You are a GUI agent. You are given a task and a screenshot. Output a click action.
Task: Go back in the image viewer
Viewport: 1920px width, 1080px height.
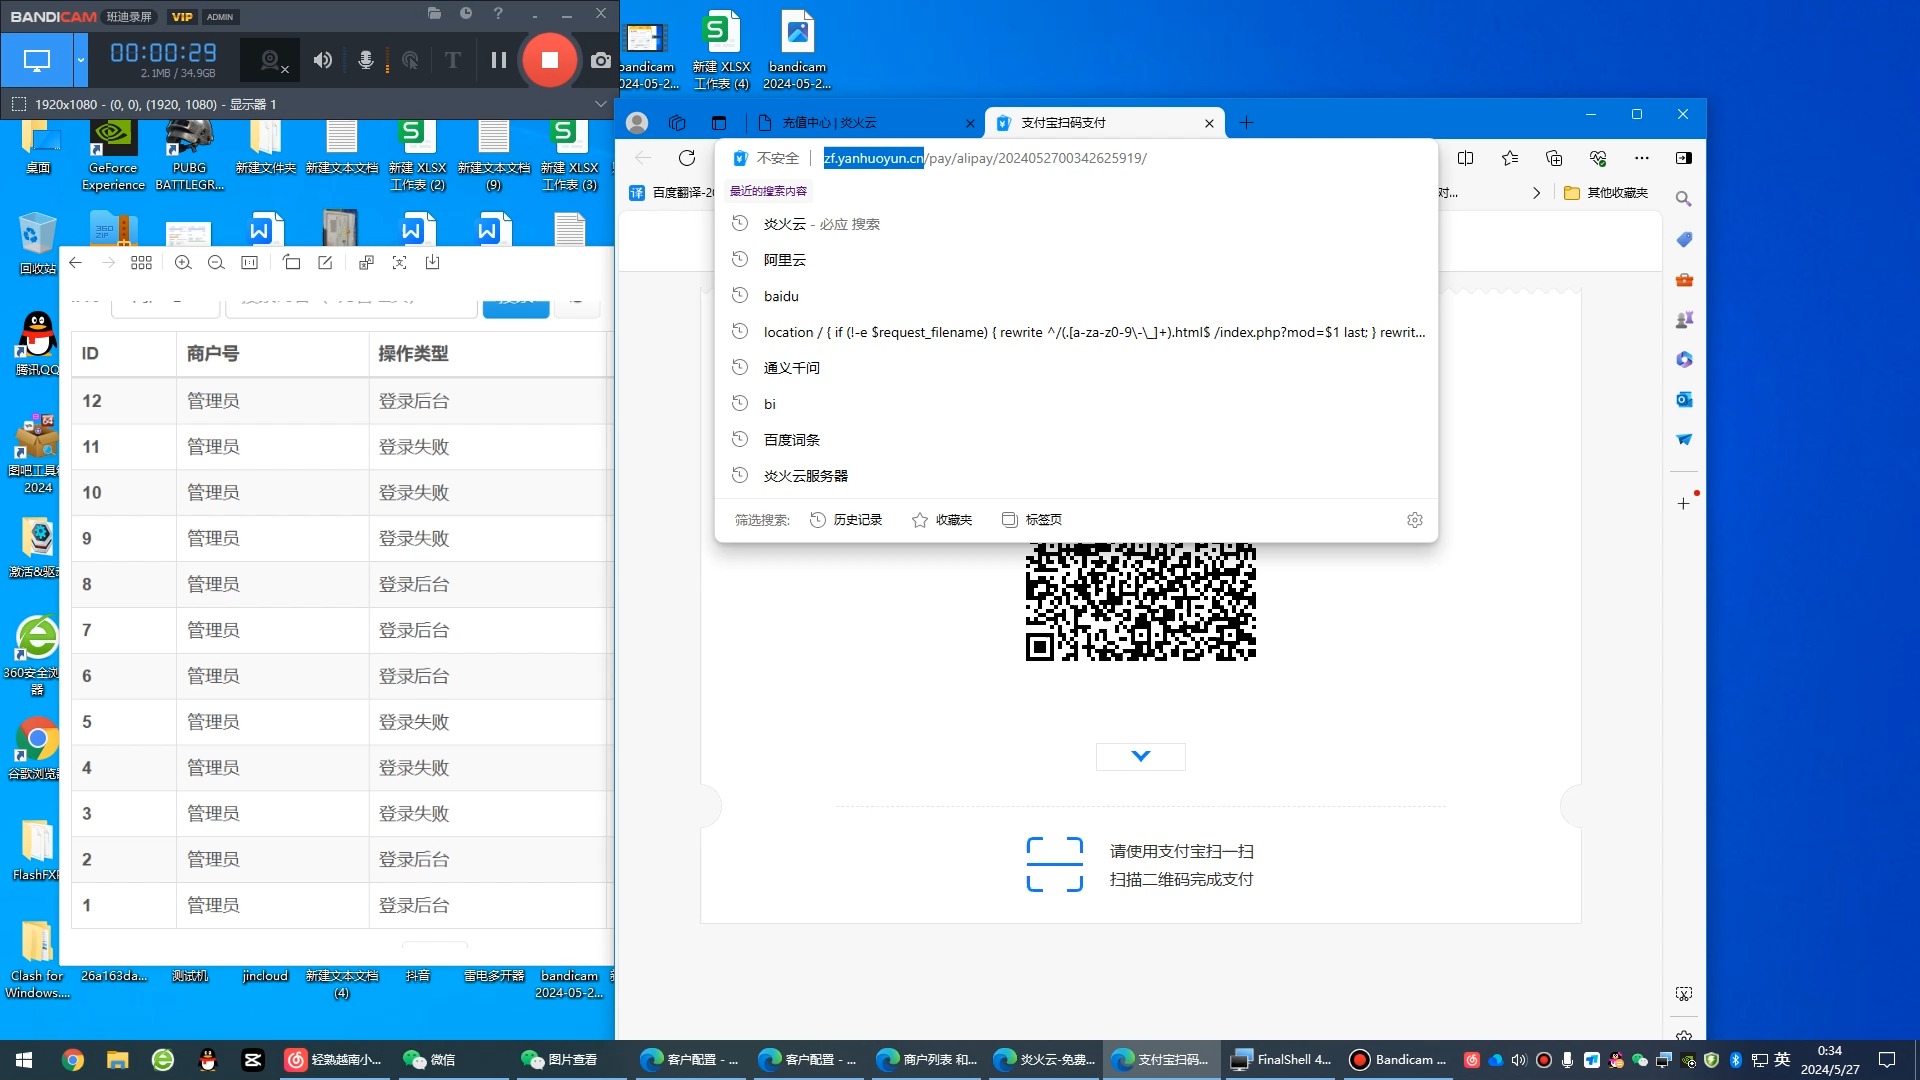pos(76,262)
